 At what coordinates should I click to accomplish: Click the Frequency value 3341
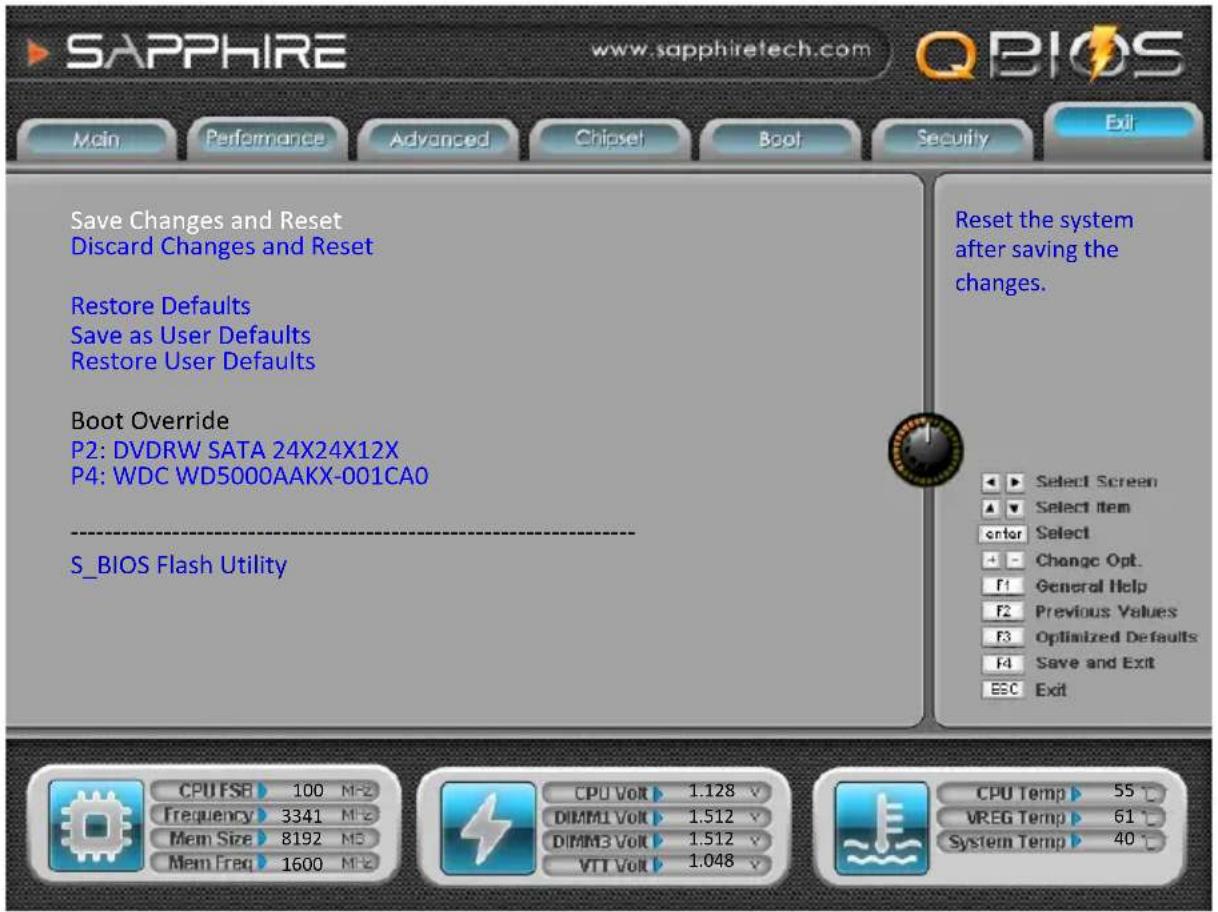[302, 816]
